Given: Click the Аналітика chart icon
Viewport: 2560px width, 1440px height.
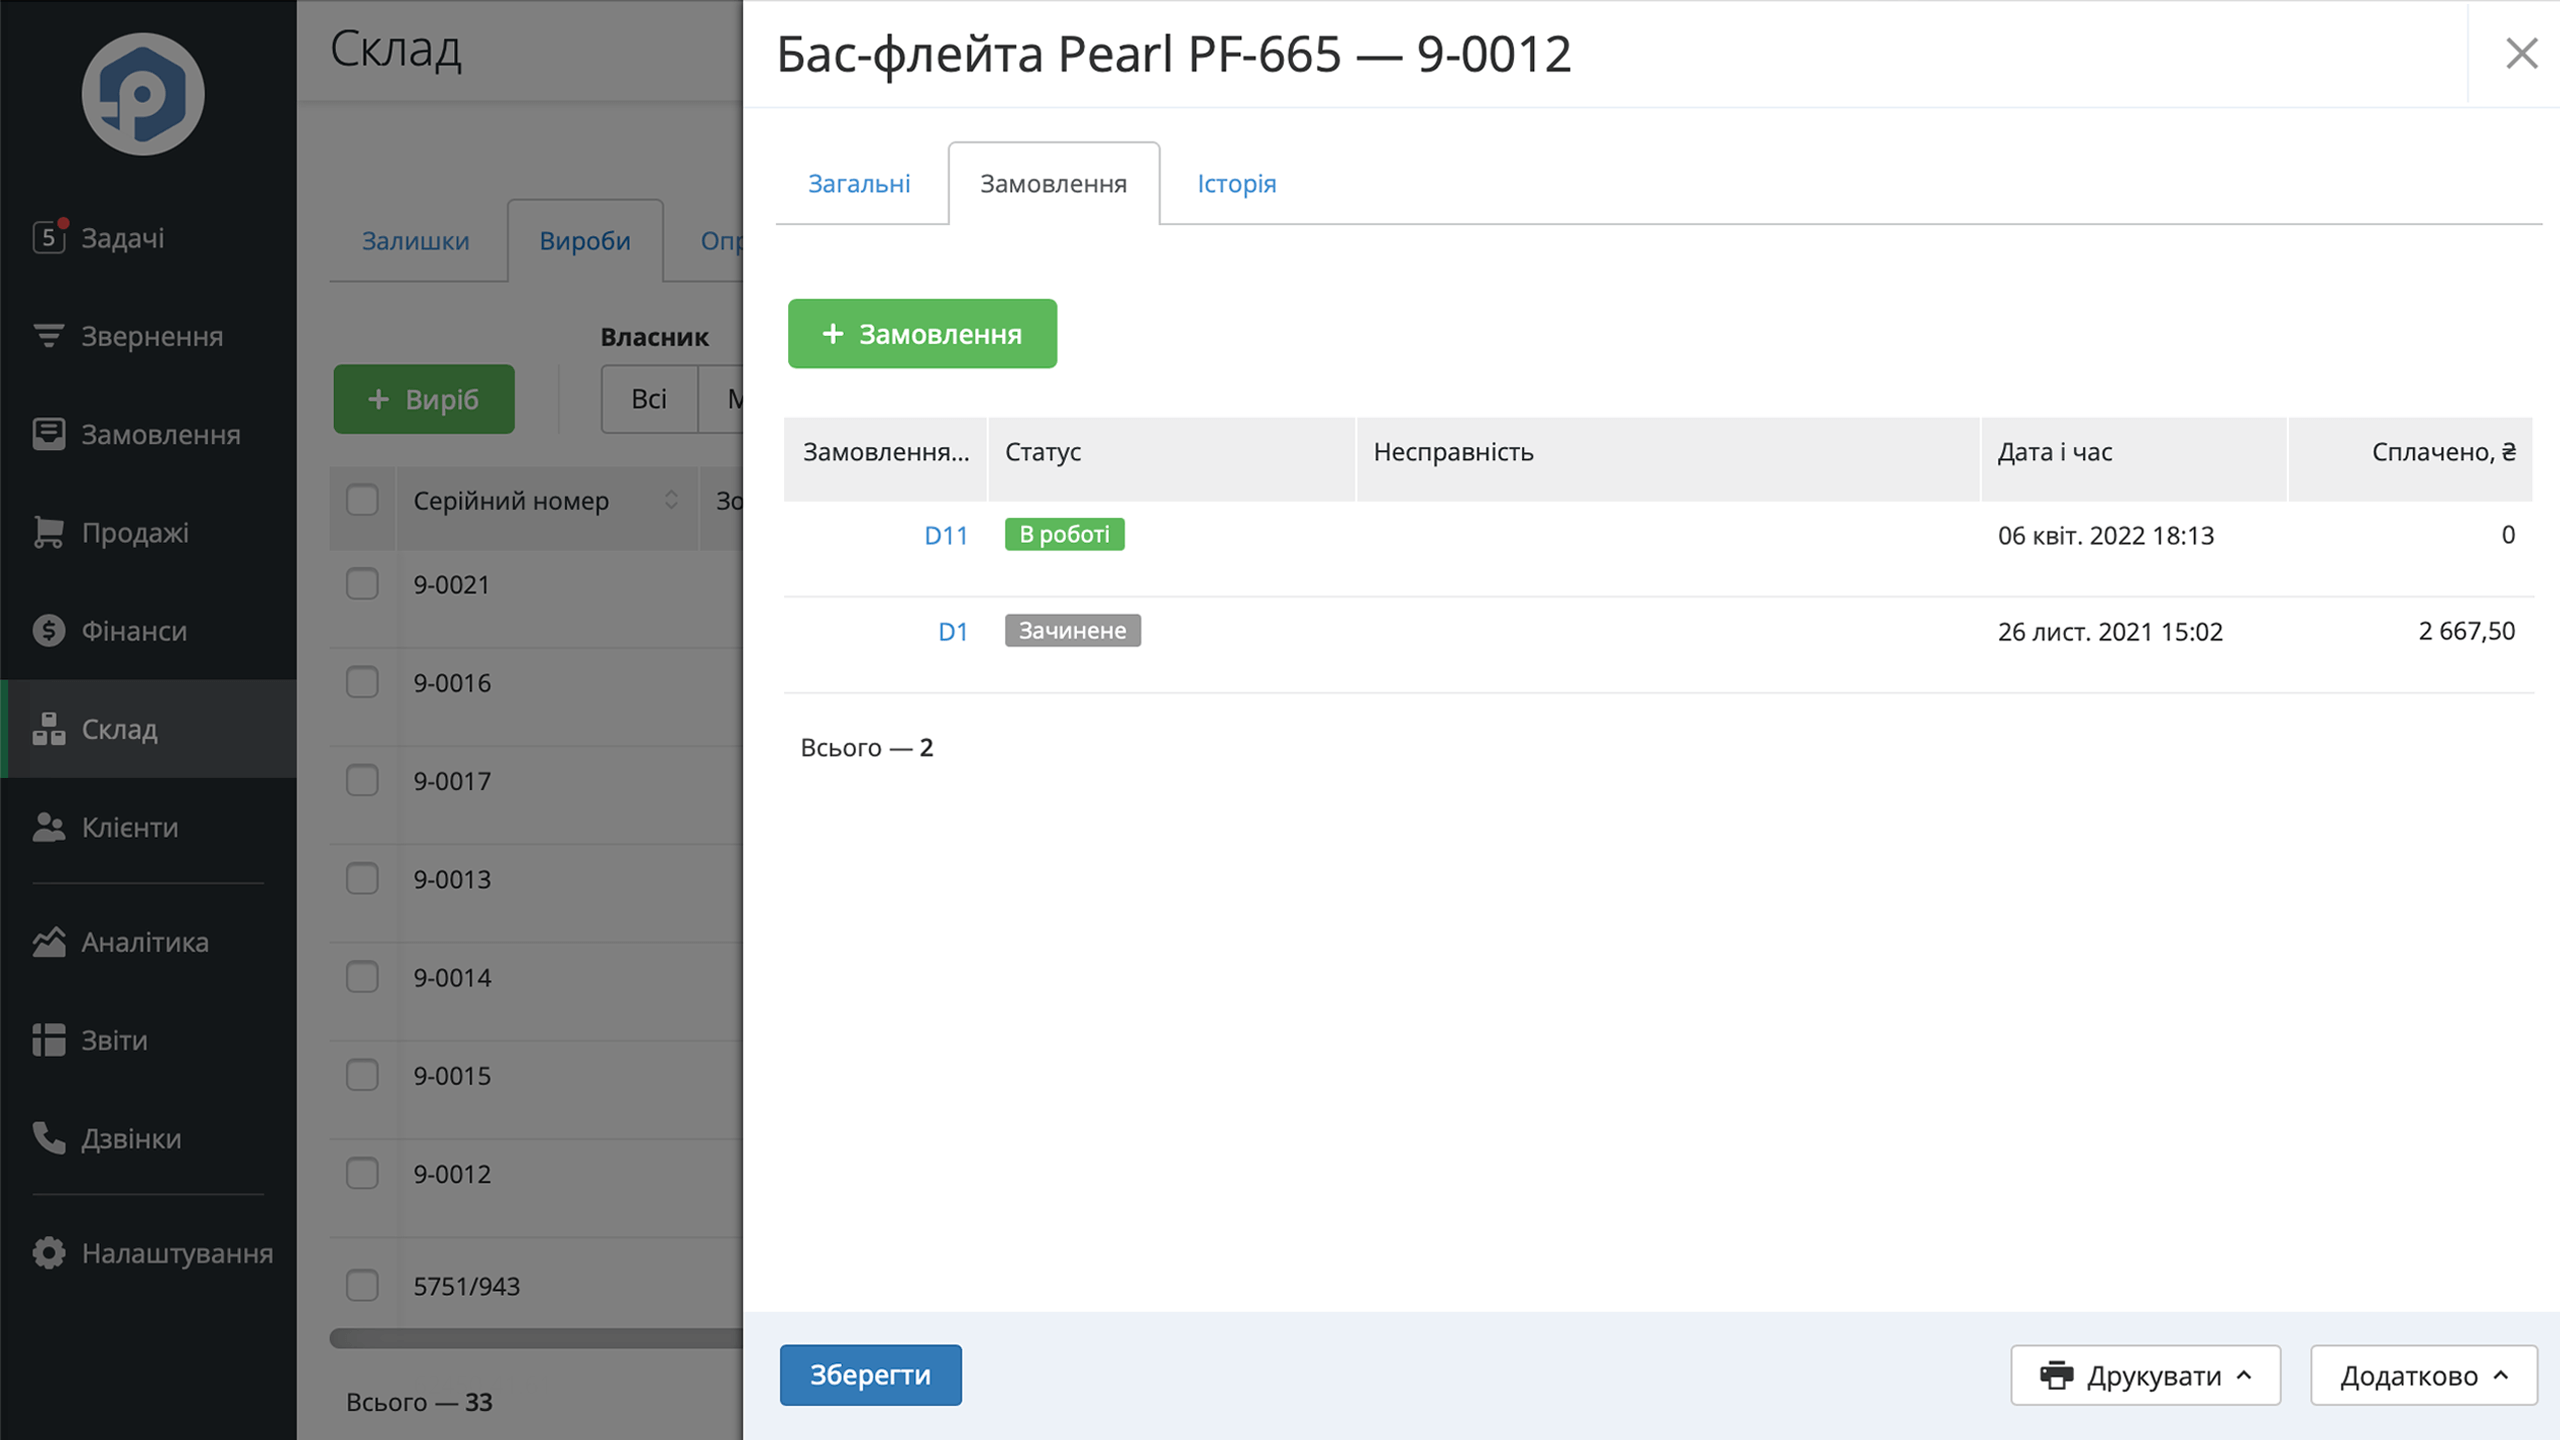Looking at the screenshot, I should (x=48, y=942).
